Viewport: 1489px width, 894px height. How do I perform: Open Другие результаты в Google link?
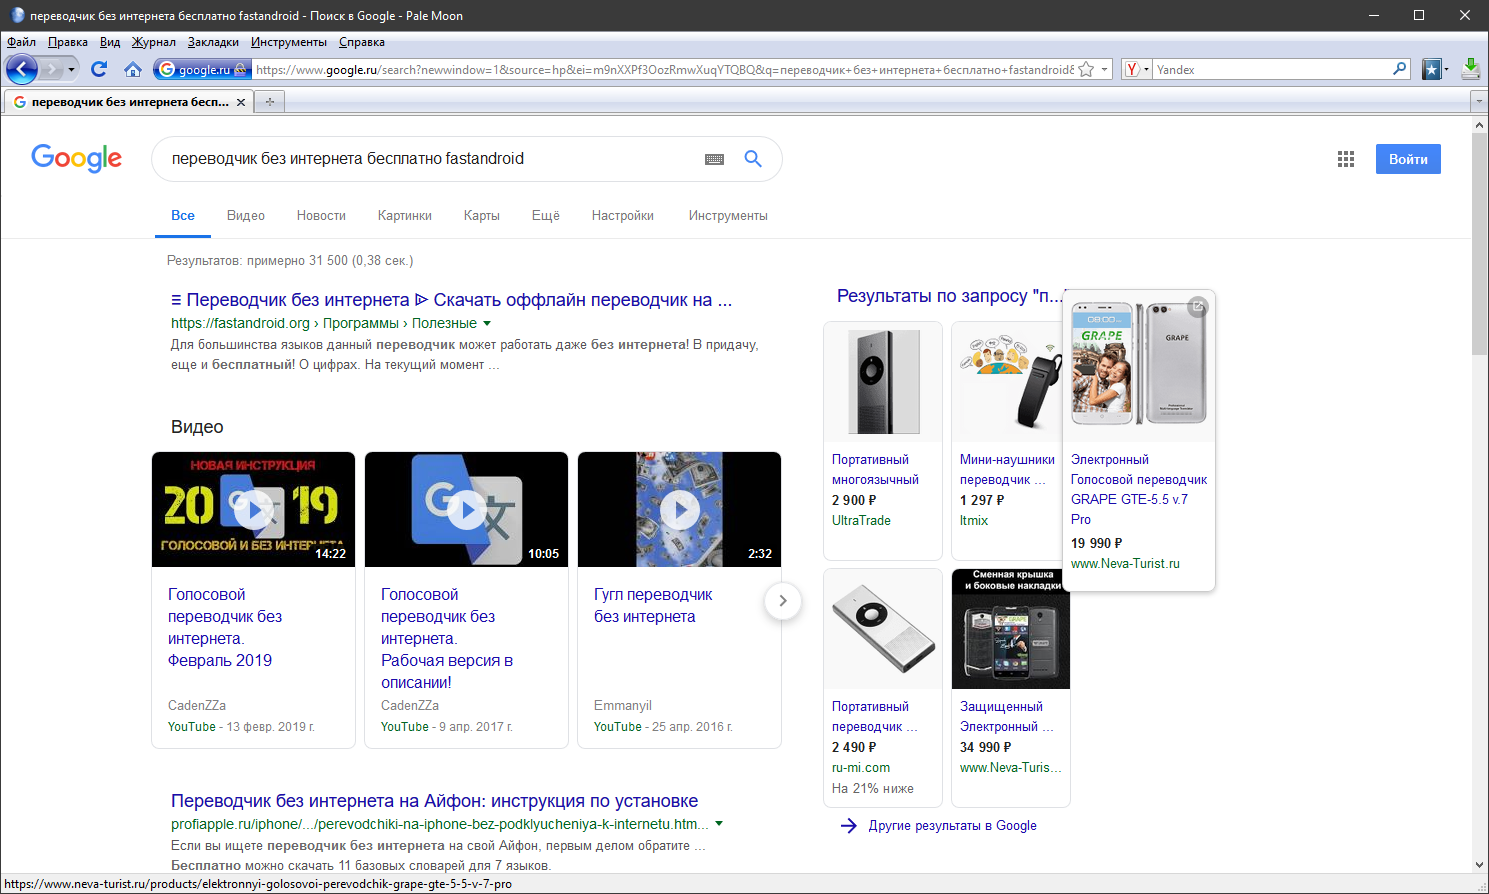(x=952, y=826)
